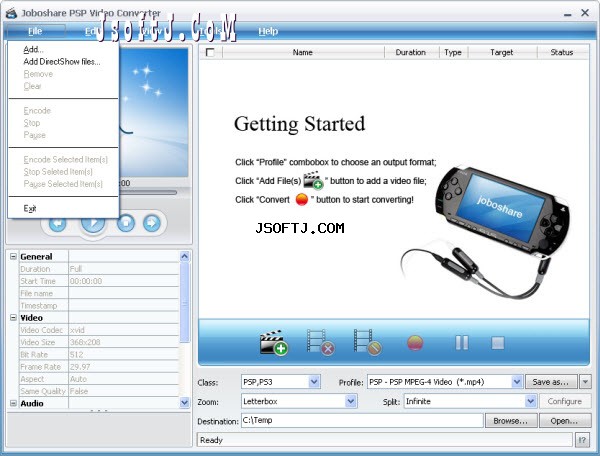This screenshot has height=456, width=600.
Task: Click the previous arrow player button
Action: click(57, 223)
